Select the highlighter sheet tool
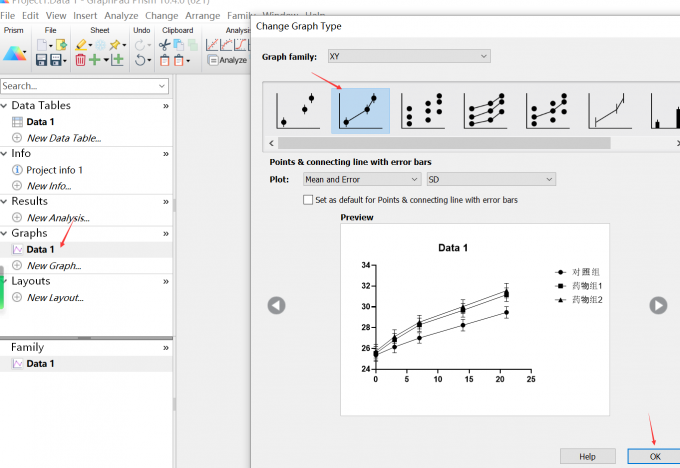 coord(81,45)
